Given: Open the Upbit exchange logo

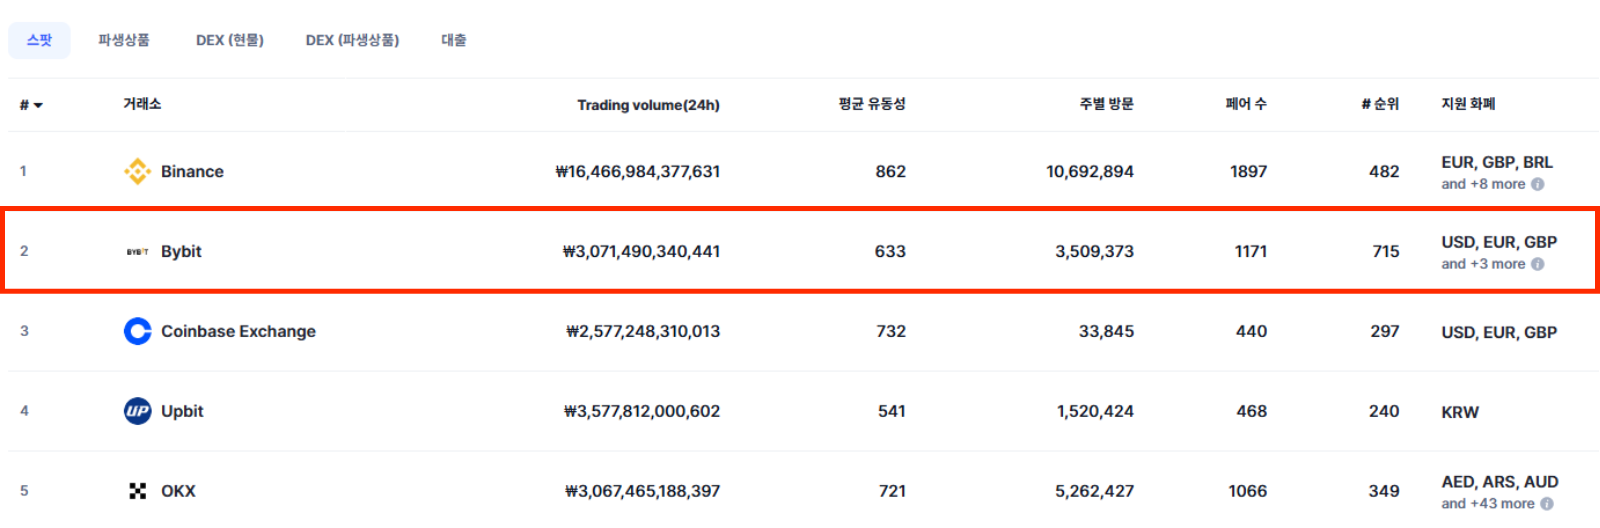Looking at the screenshot, I should (137, 411).
